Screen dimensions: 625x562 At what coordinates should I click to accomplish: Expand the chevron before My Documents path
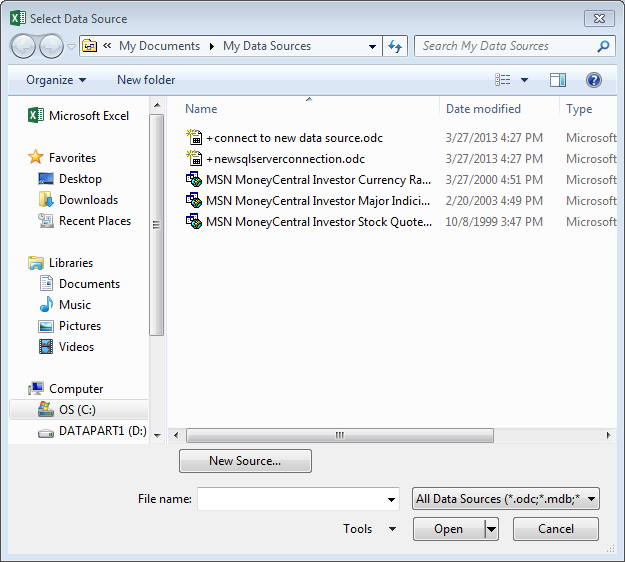tap(107, 46)
